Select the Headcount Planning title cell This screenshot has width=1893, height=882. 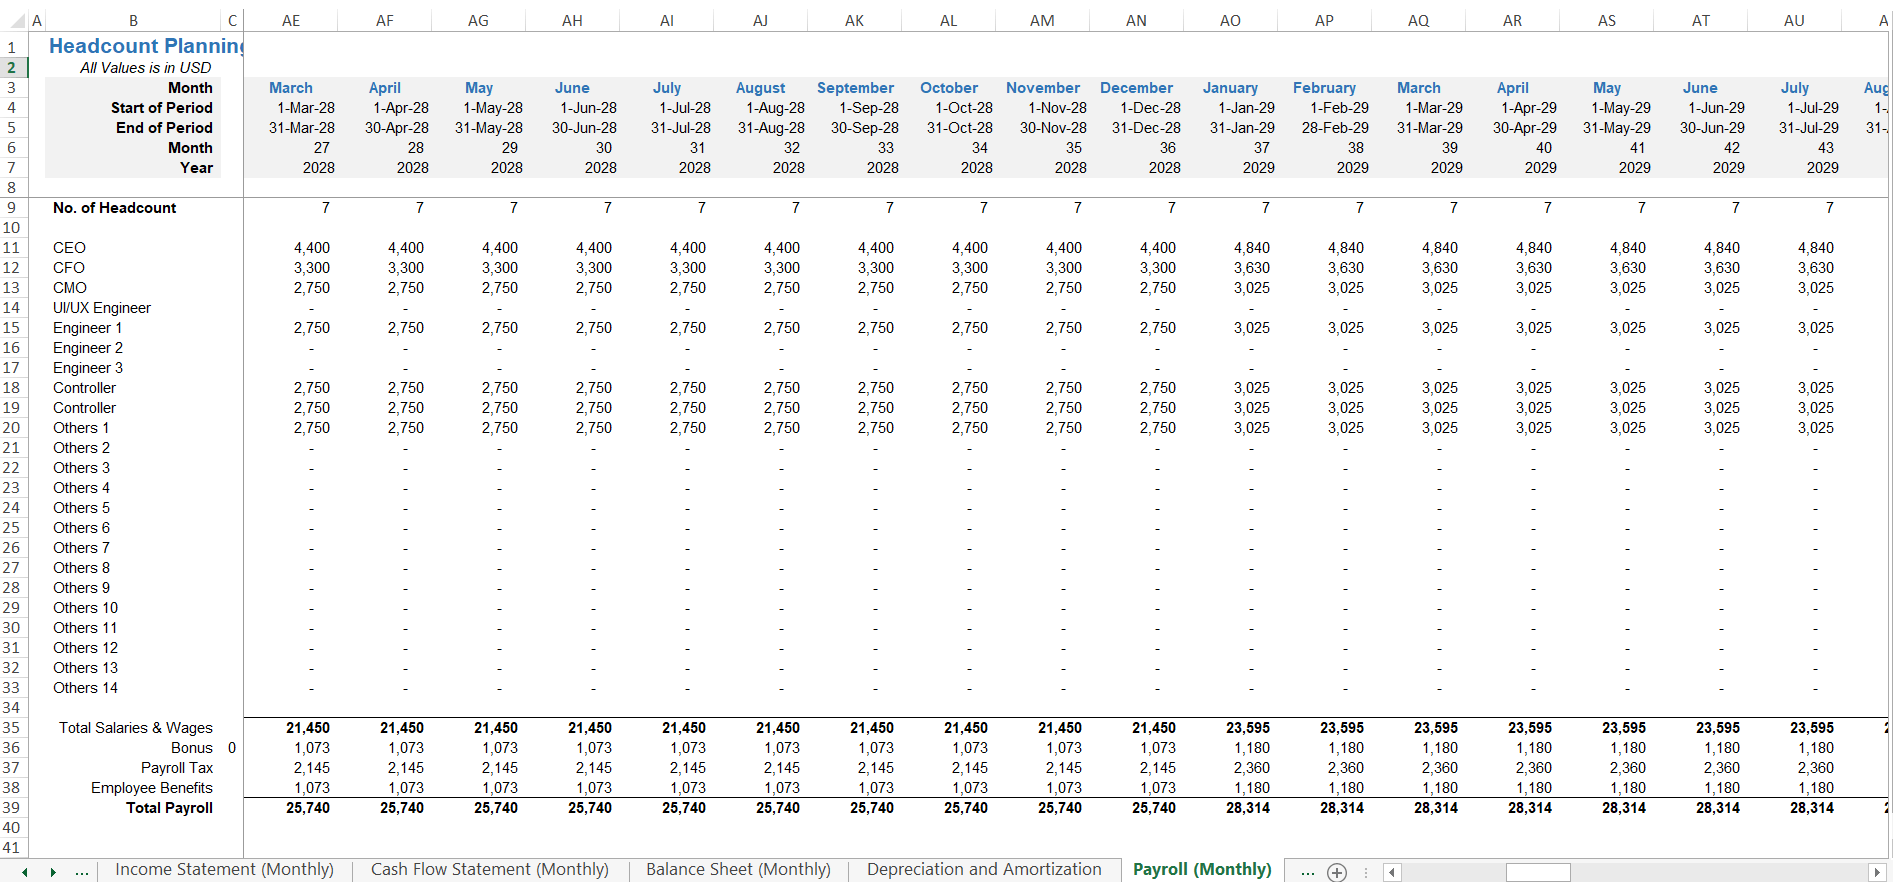pyautogui.click(x=145, y=46)
